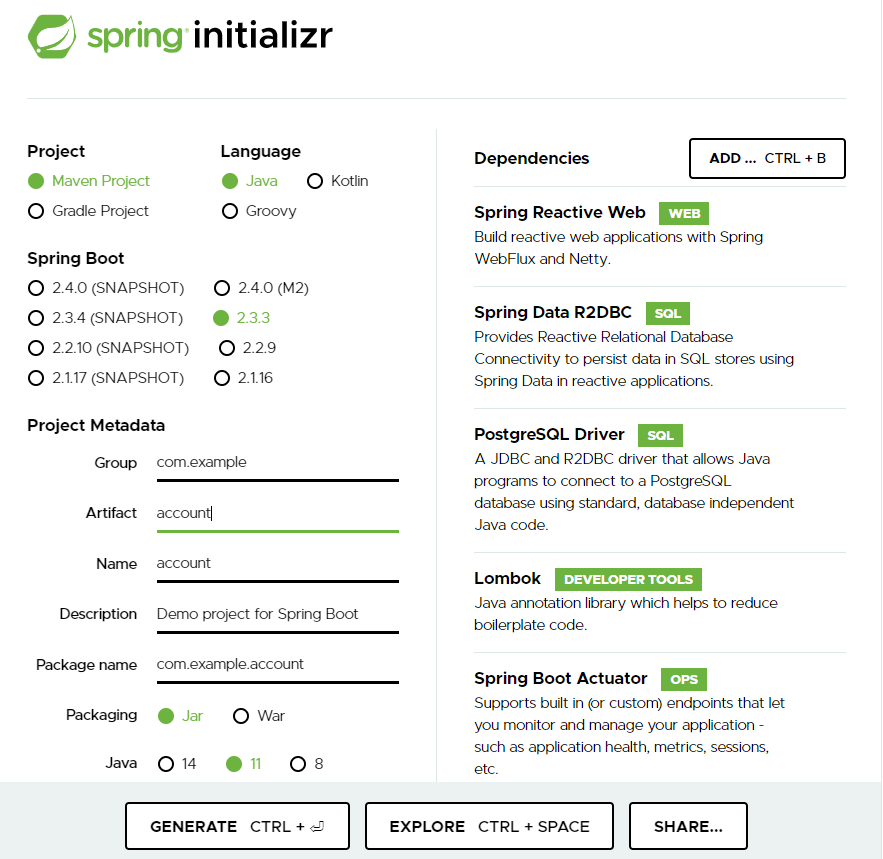Click the OPS badge on Spring Boot Actuator

(683, 679)
